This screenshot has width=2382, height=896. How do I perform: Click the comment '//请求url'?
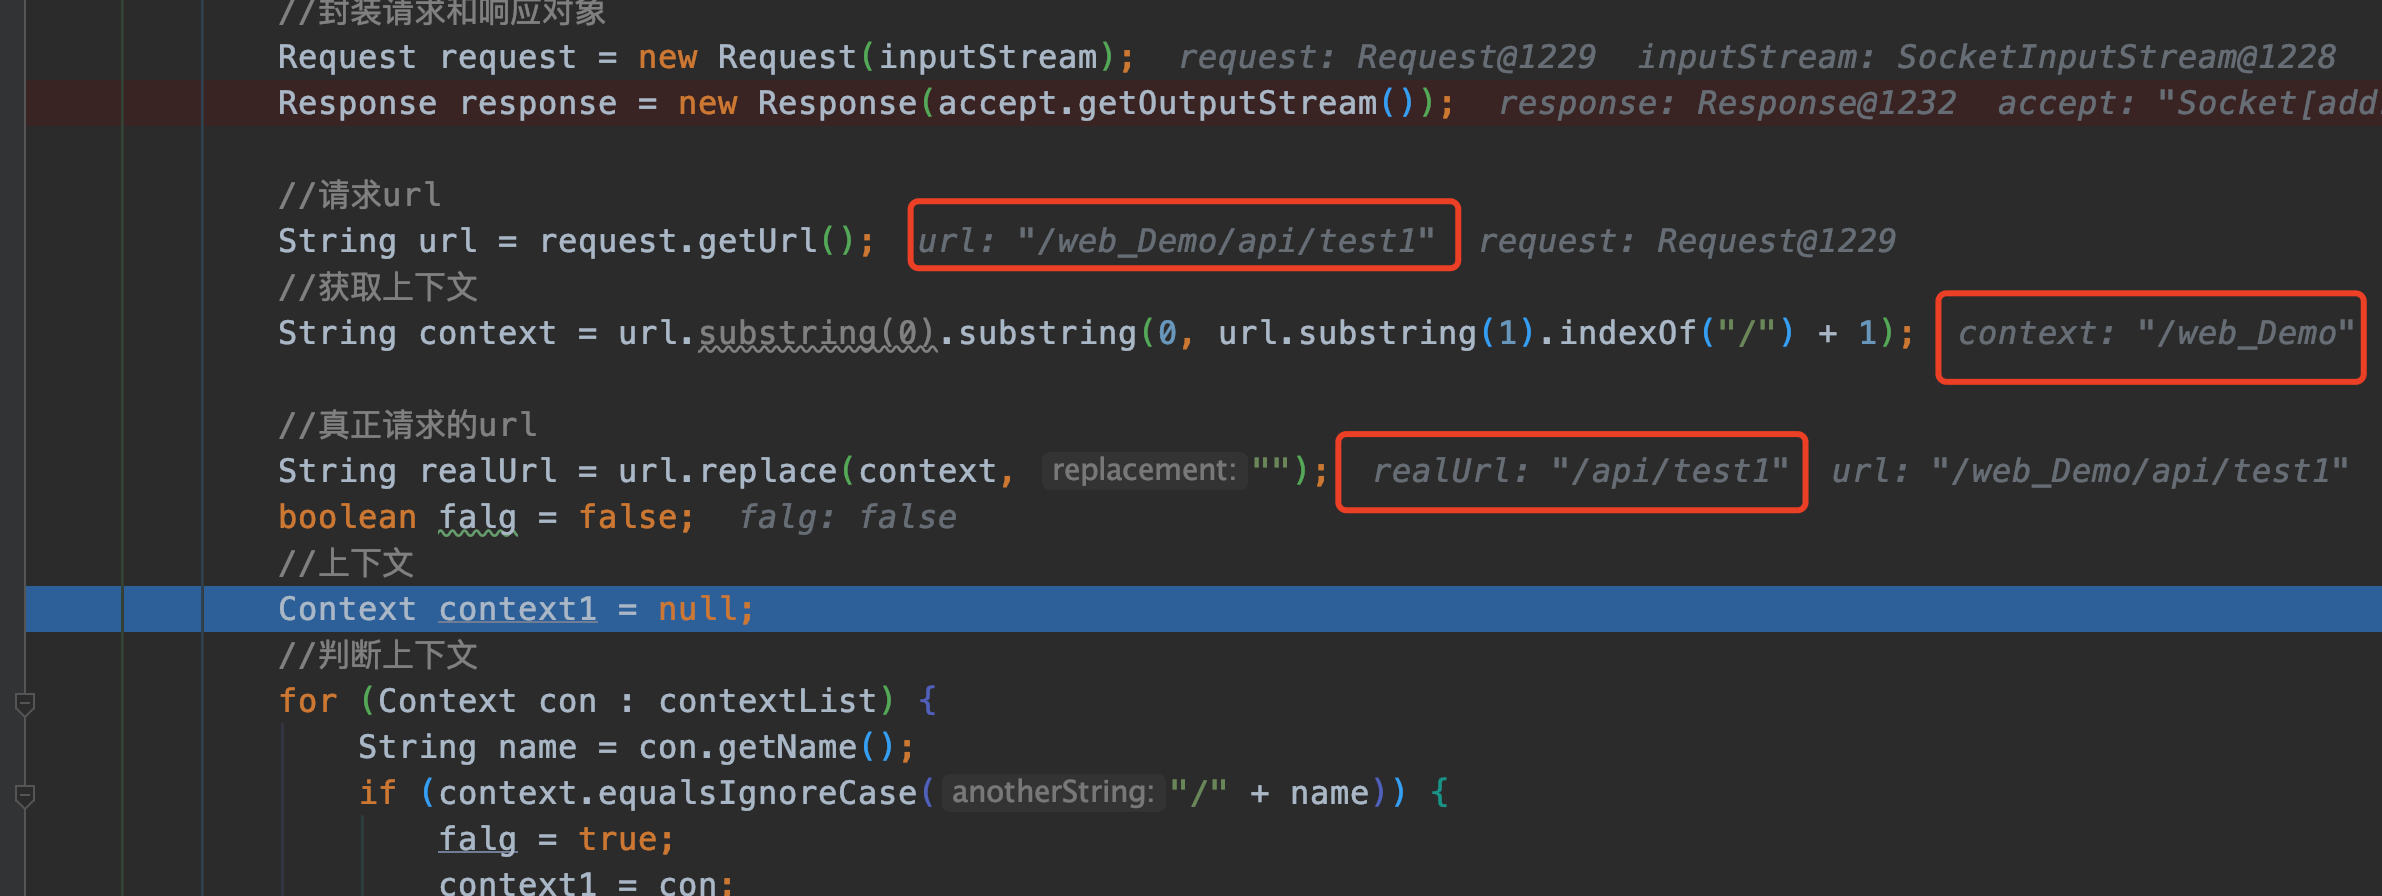tap(359, 195)
